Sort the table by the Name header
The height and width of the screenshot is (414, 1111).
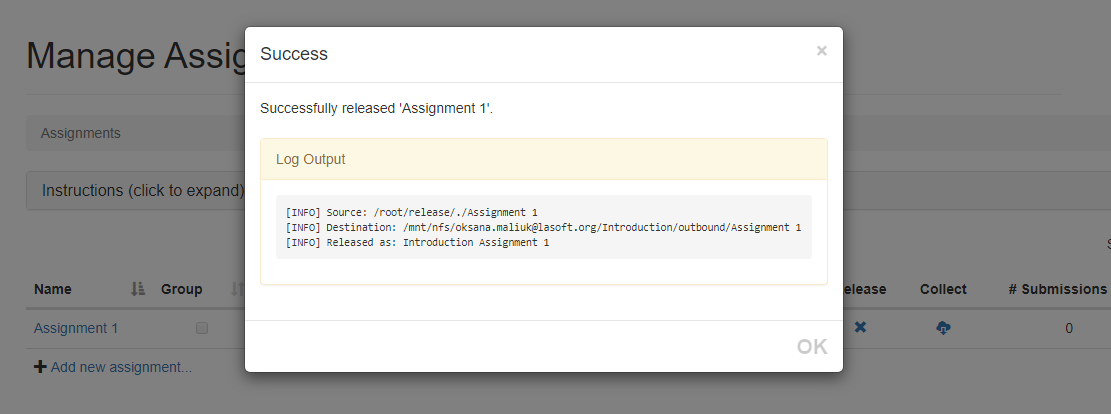(x=52, y=289)
